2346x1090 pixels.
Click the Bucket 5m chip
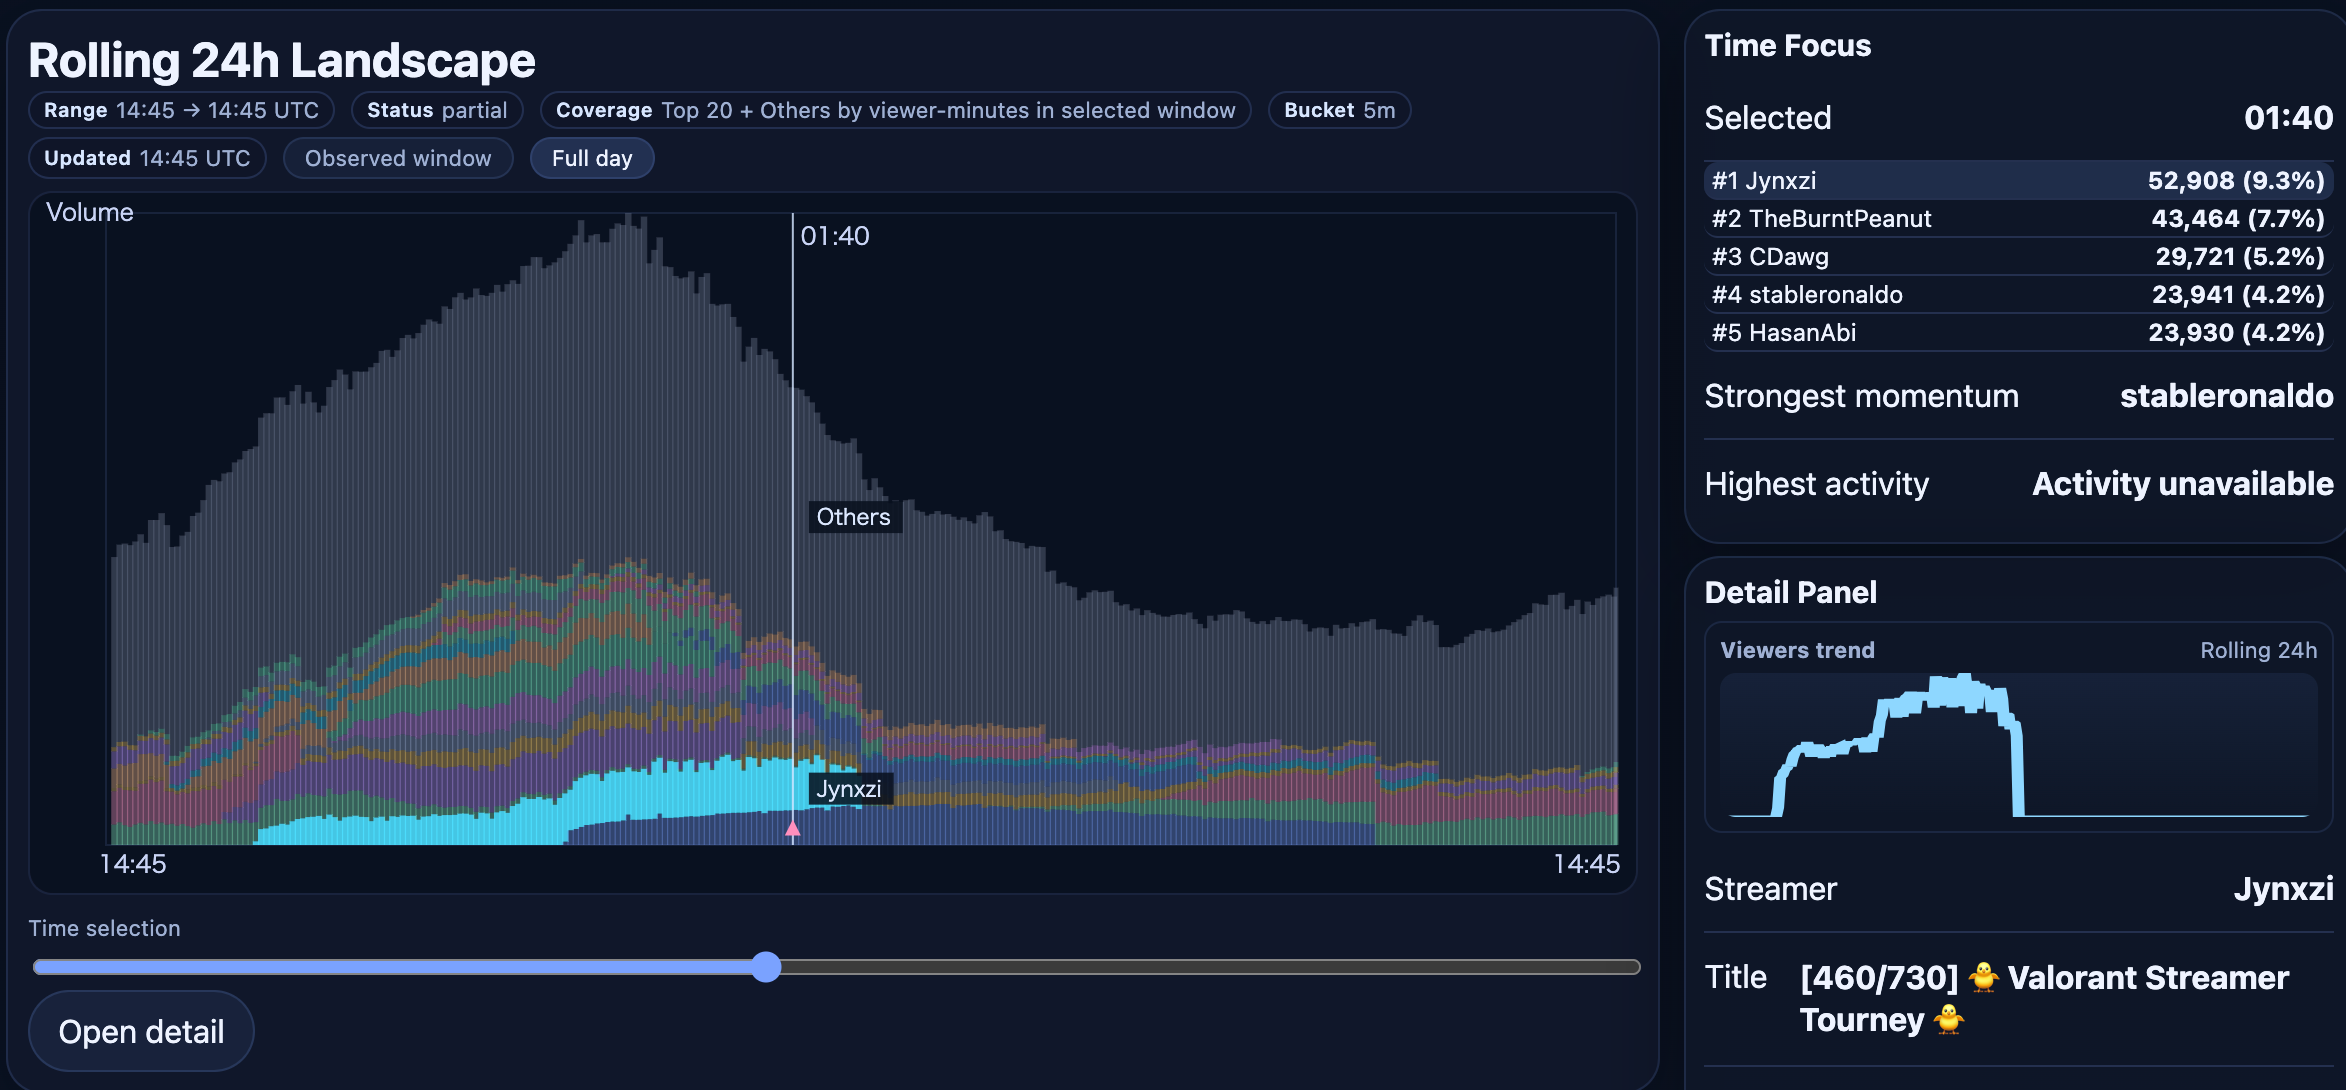[1339, 111]
